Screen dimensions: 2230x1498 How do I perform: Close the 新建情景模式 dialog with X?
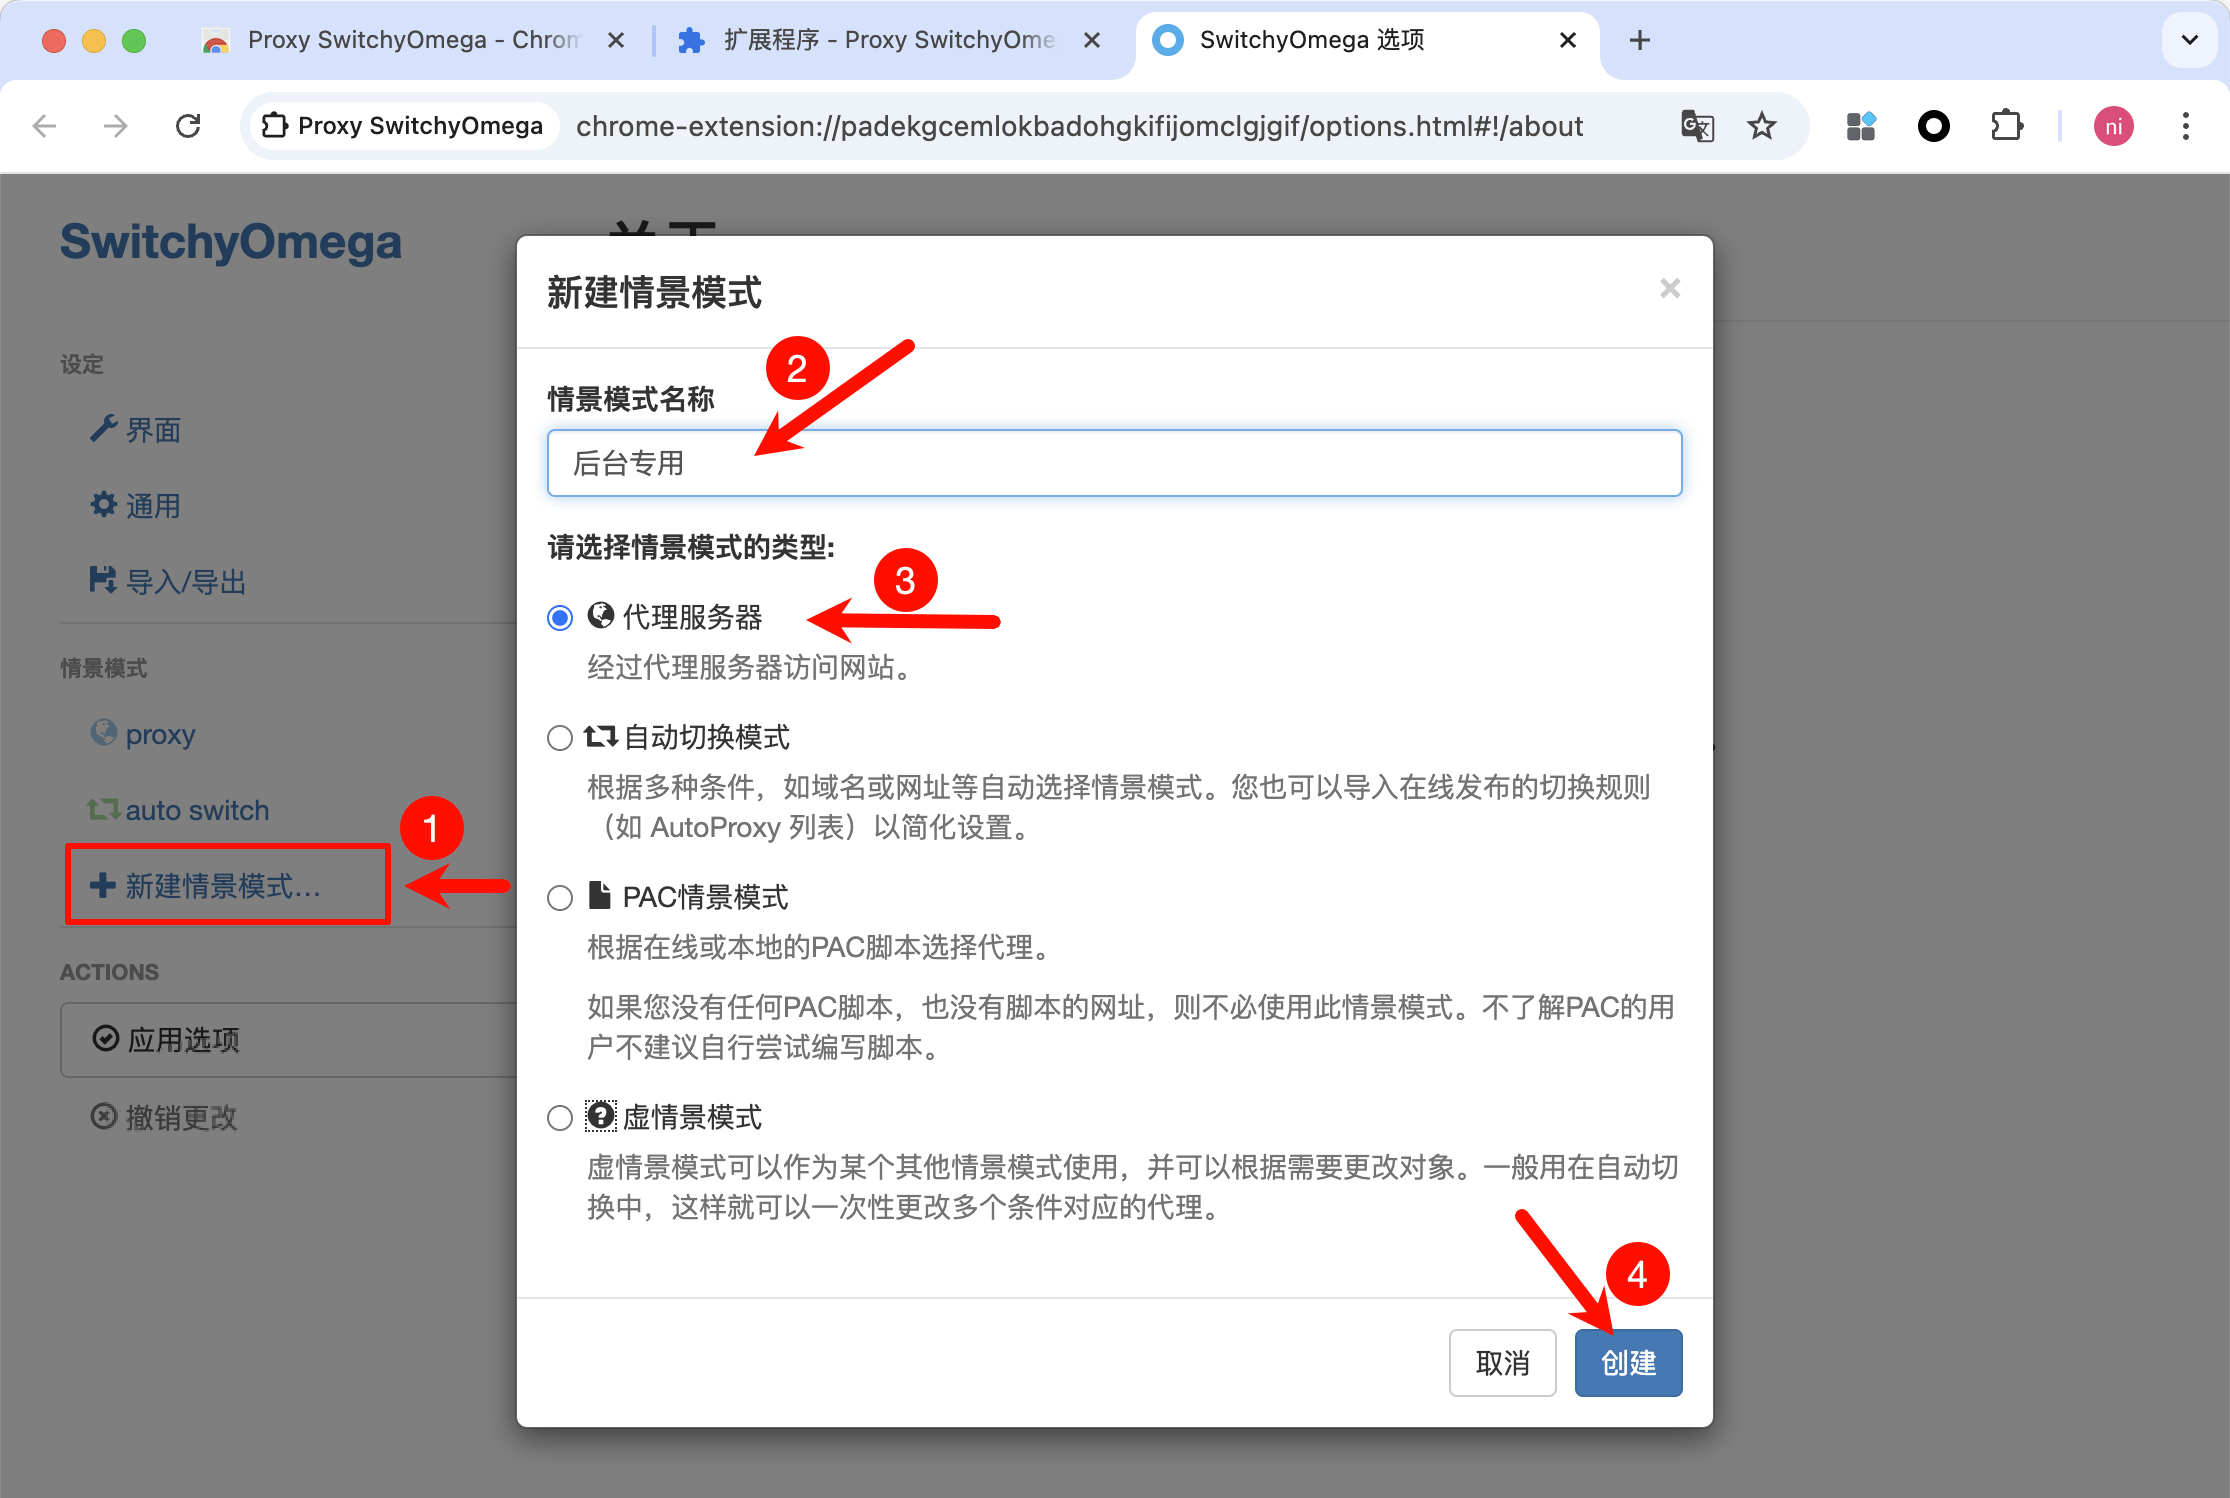pos(1669,289)
